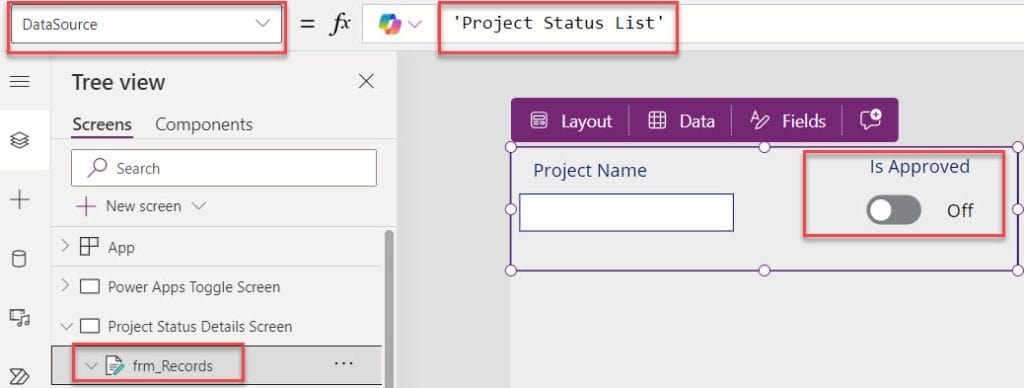Click the Project Name text input
1024x388 pixels.
pos(626,212)
